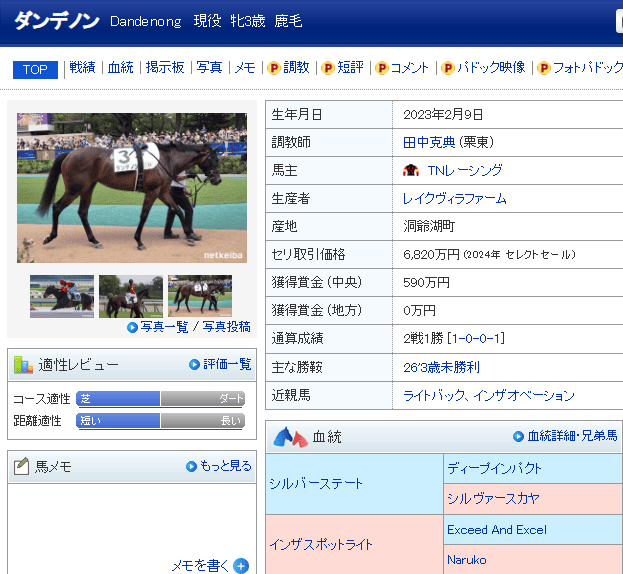Image resolution: width=623 pixels, height=574 pixels.
Task: Open breeder レイクヴィラファーム link
Action: click(x=455, y=198)
